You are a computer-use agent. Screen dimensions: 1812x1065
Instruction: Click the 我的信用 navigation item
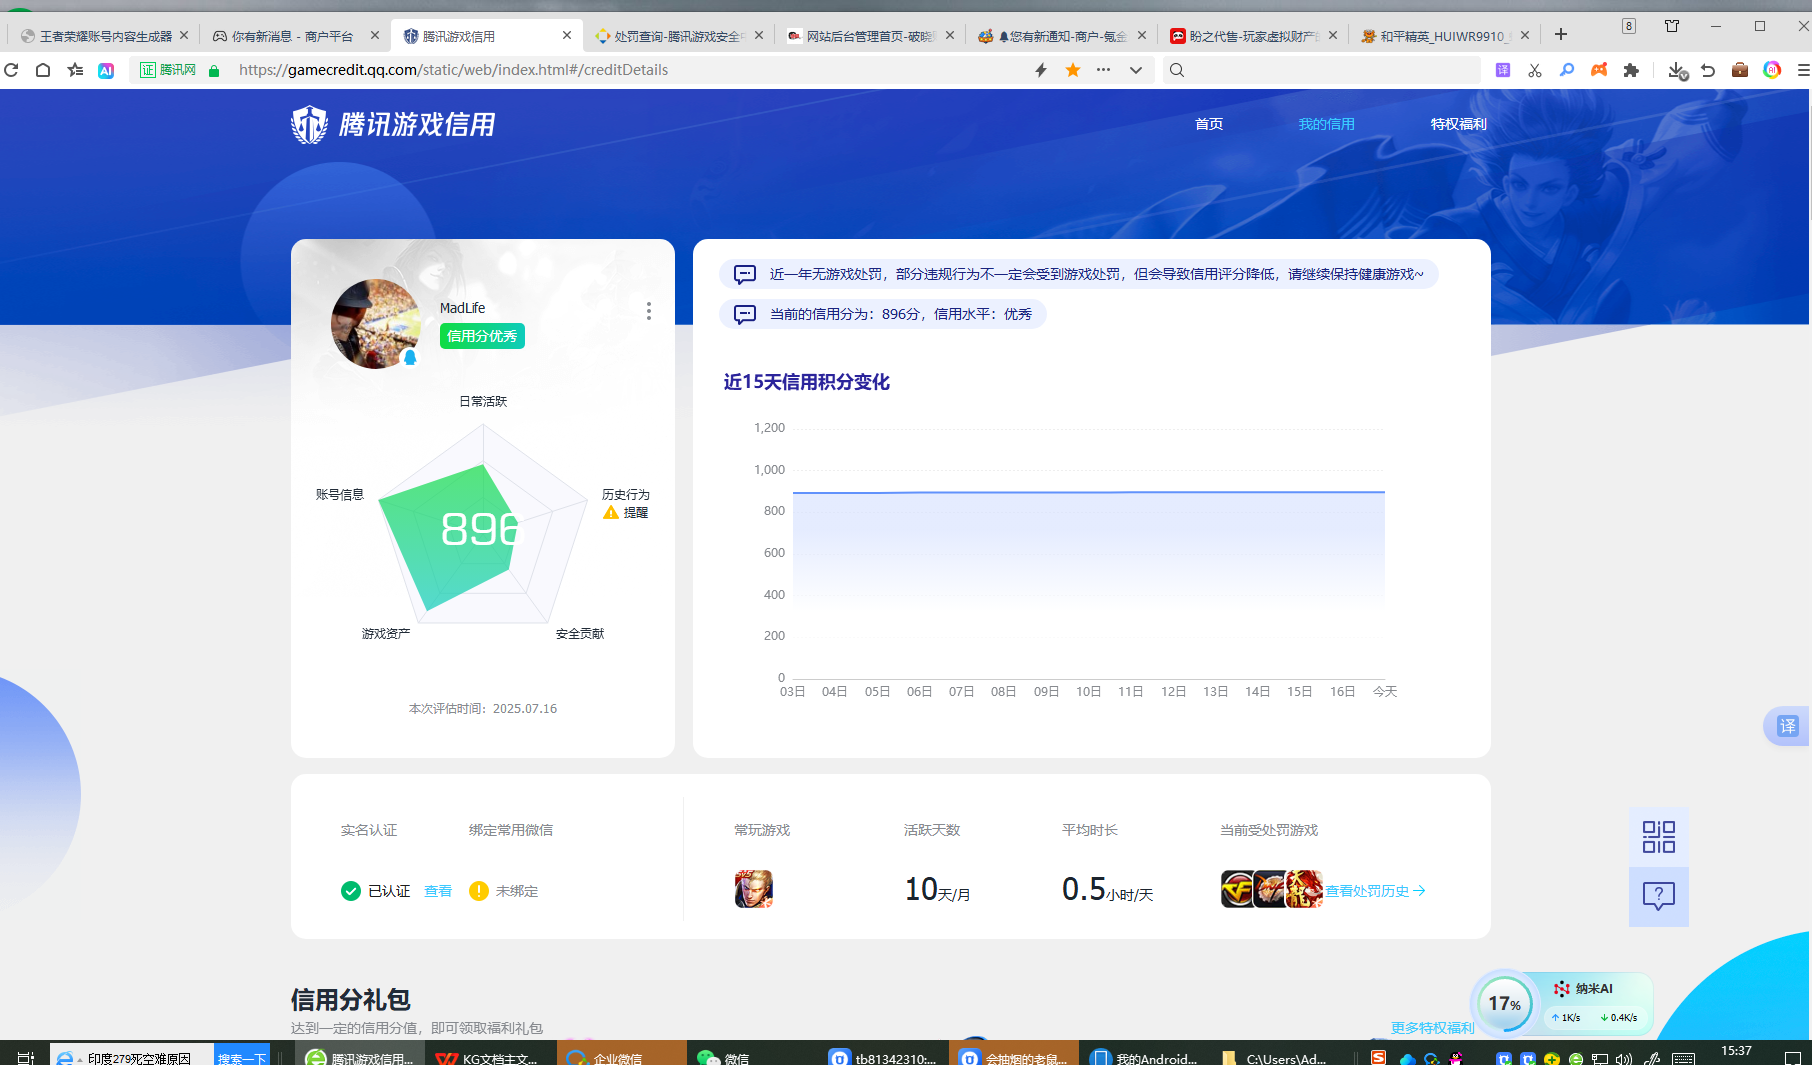(x=1326, y=124)
